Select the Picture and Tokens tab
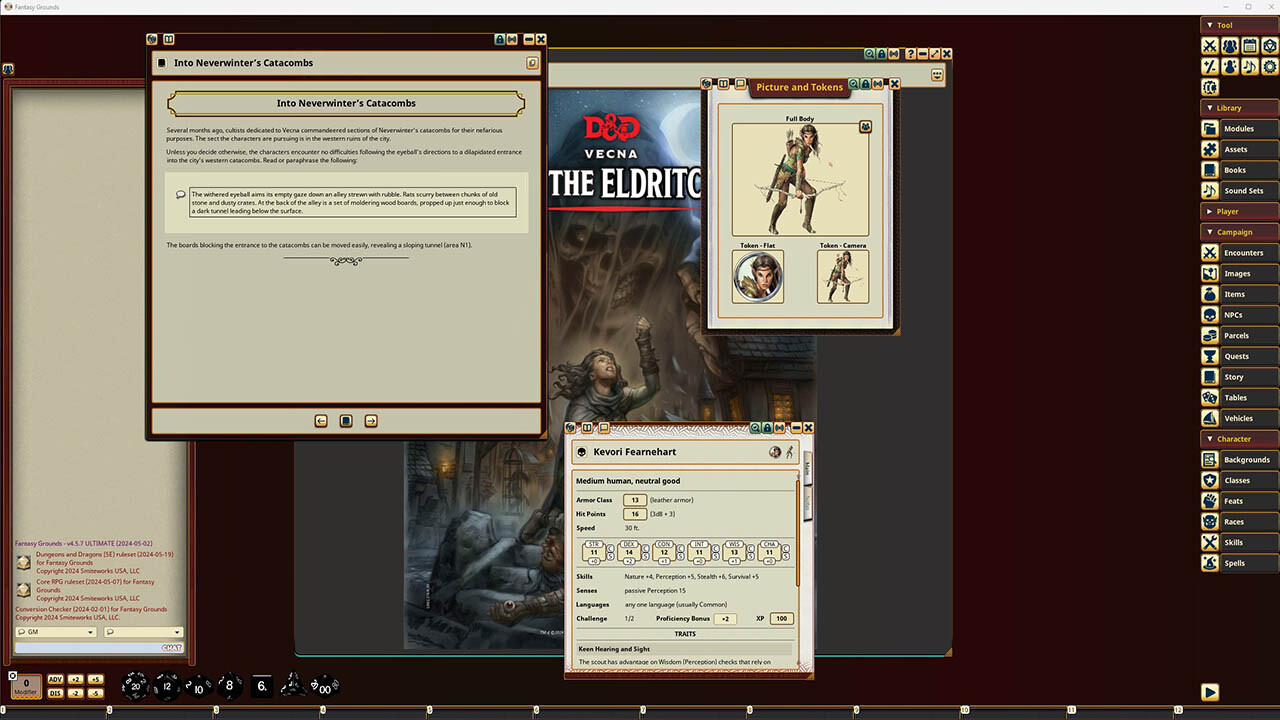Screen dimensions: 1280x720 [799, 87]
